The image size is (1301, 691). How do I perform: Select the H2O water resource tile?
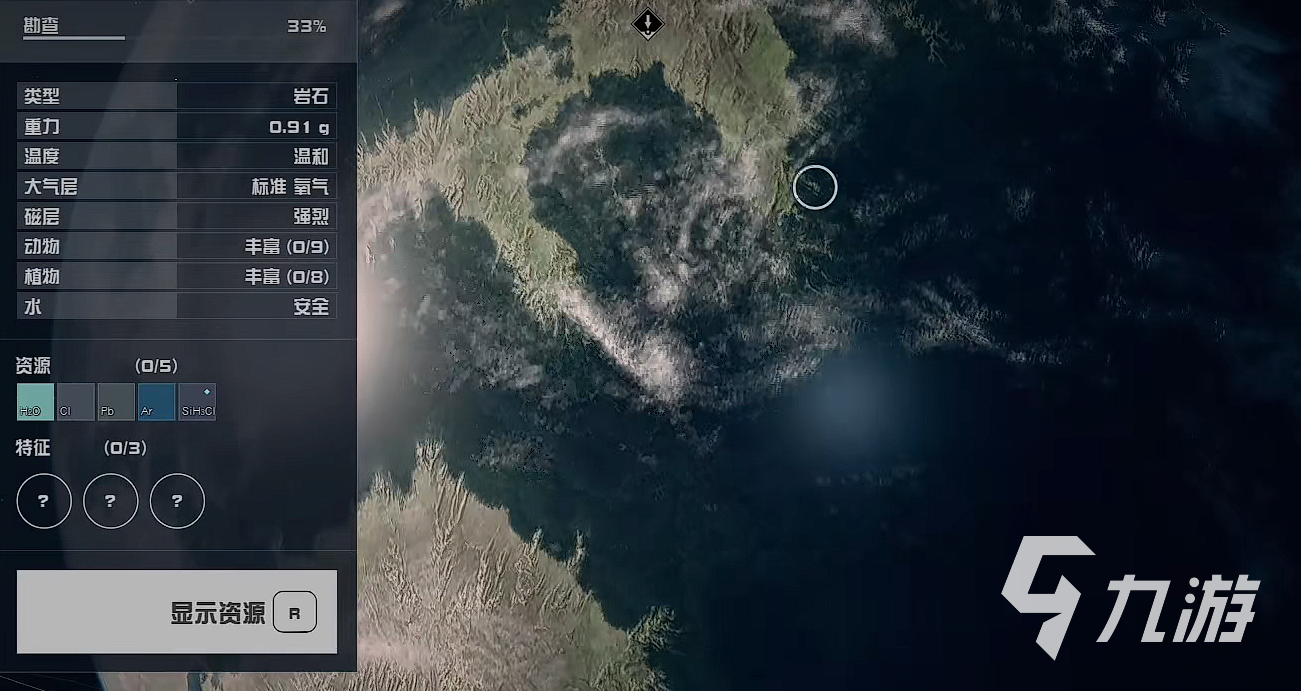pos(36,402)
